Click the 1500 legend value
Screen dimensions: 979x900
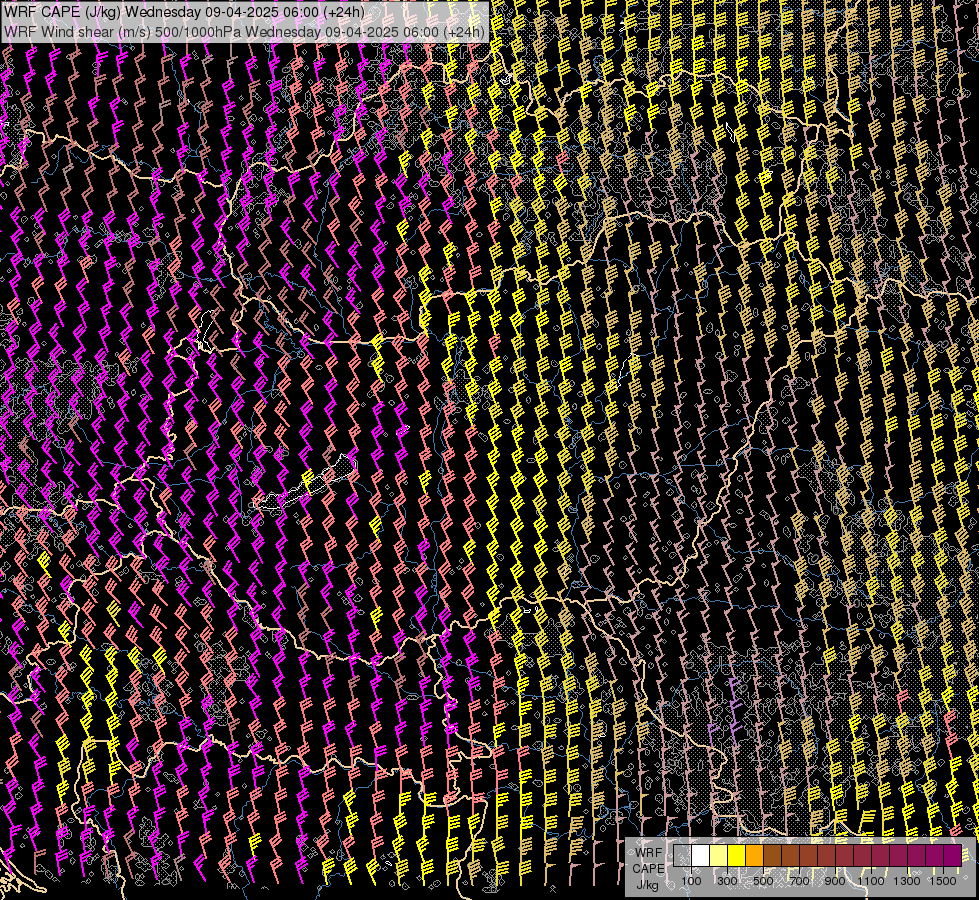[943, 881]
